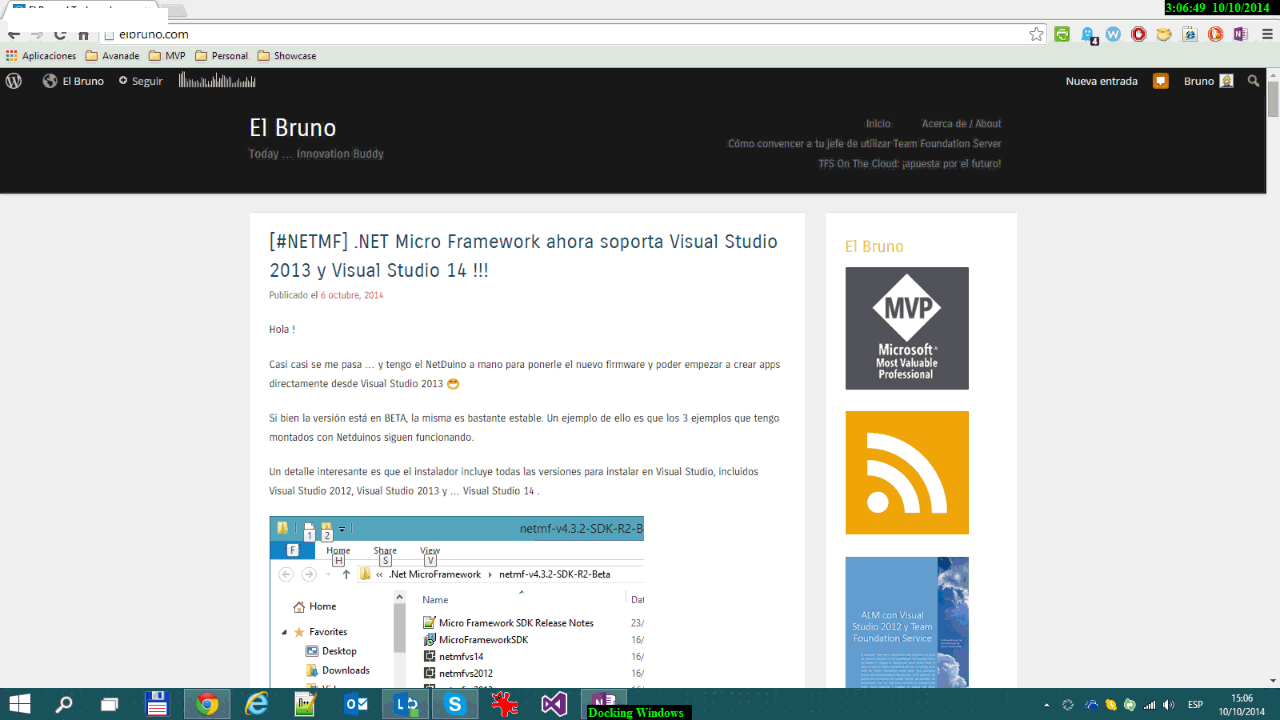Click Nueva entrada to create a post
This screenshot has width=1280, height=720.
1101,81
